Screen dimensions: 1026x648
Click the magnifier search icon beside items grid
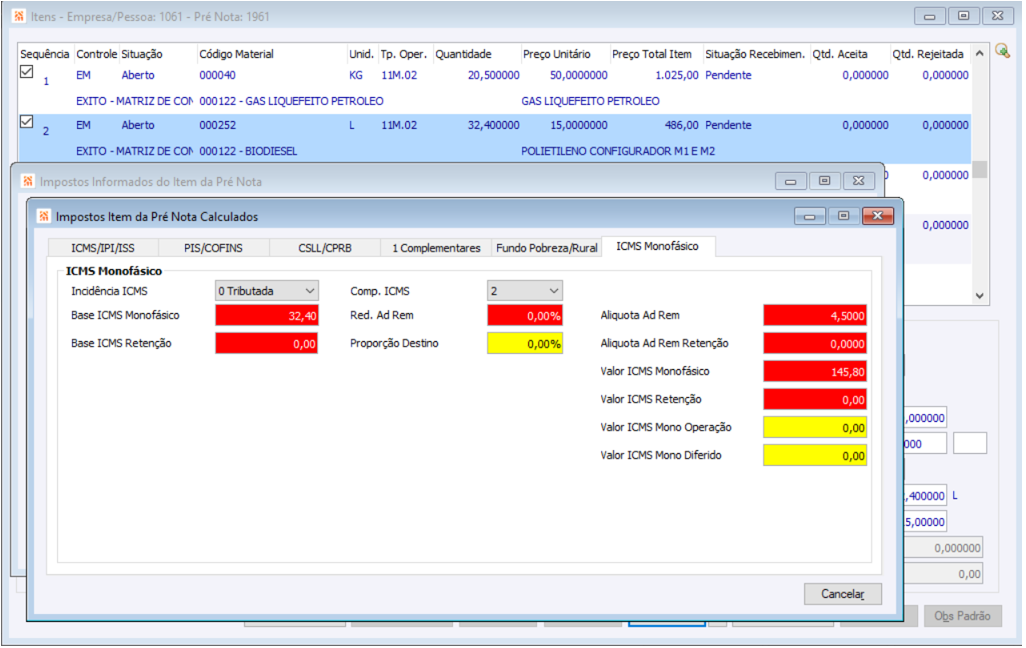click(x=1002, y=51)
